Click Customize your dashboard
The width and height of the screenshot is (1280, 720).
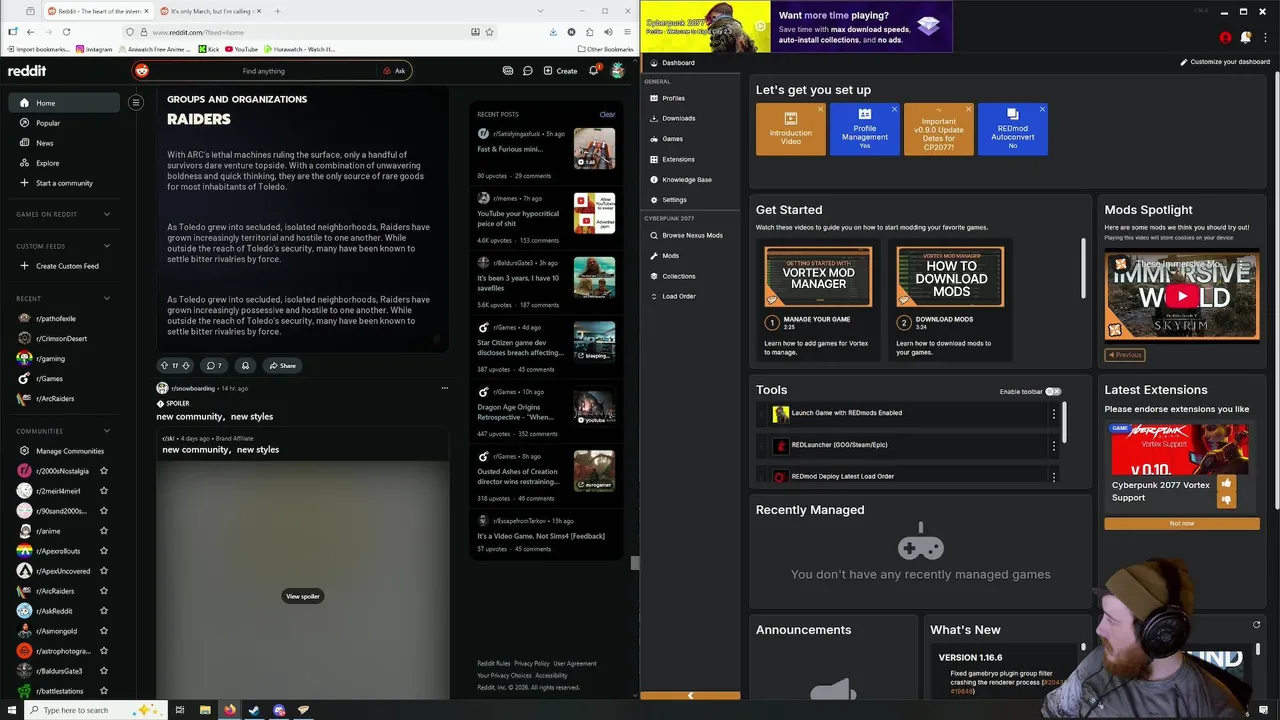click(1225, 62)
